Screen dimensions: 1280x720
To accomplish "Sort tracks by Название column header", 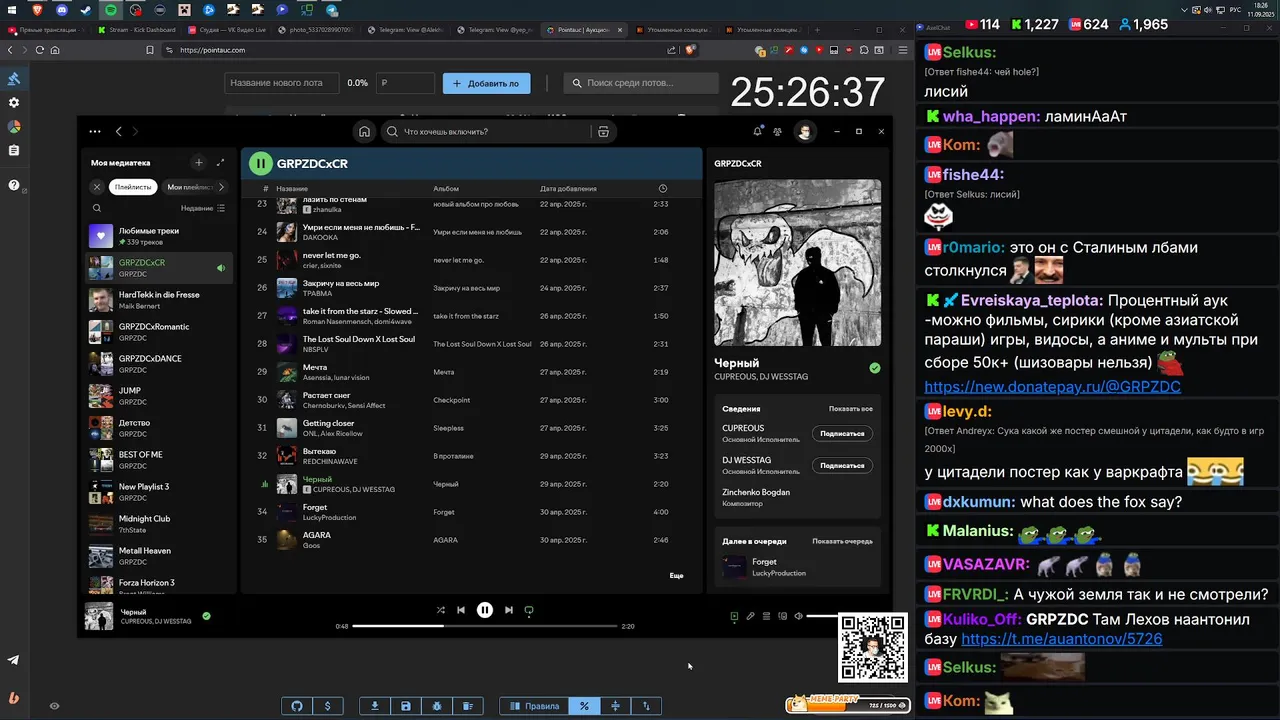I will click(x=292, y=188).
